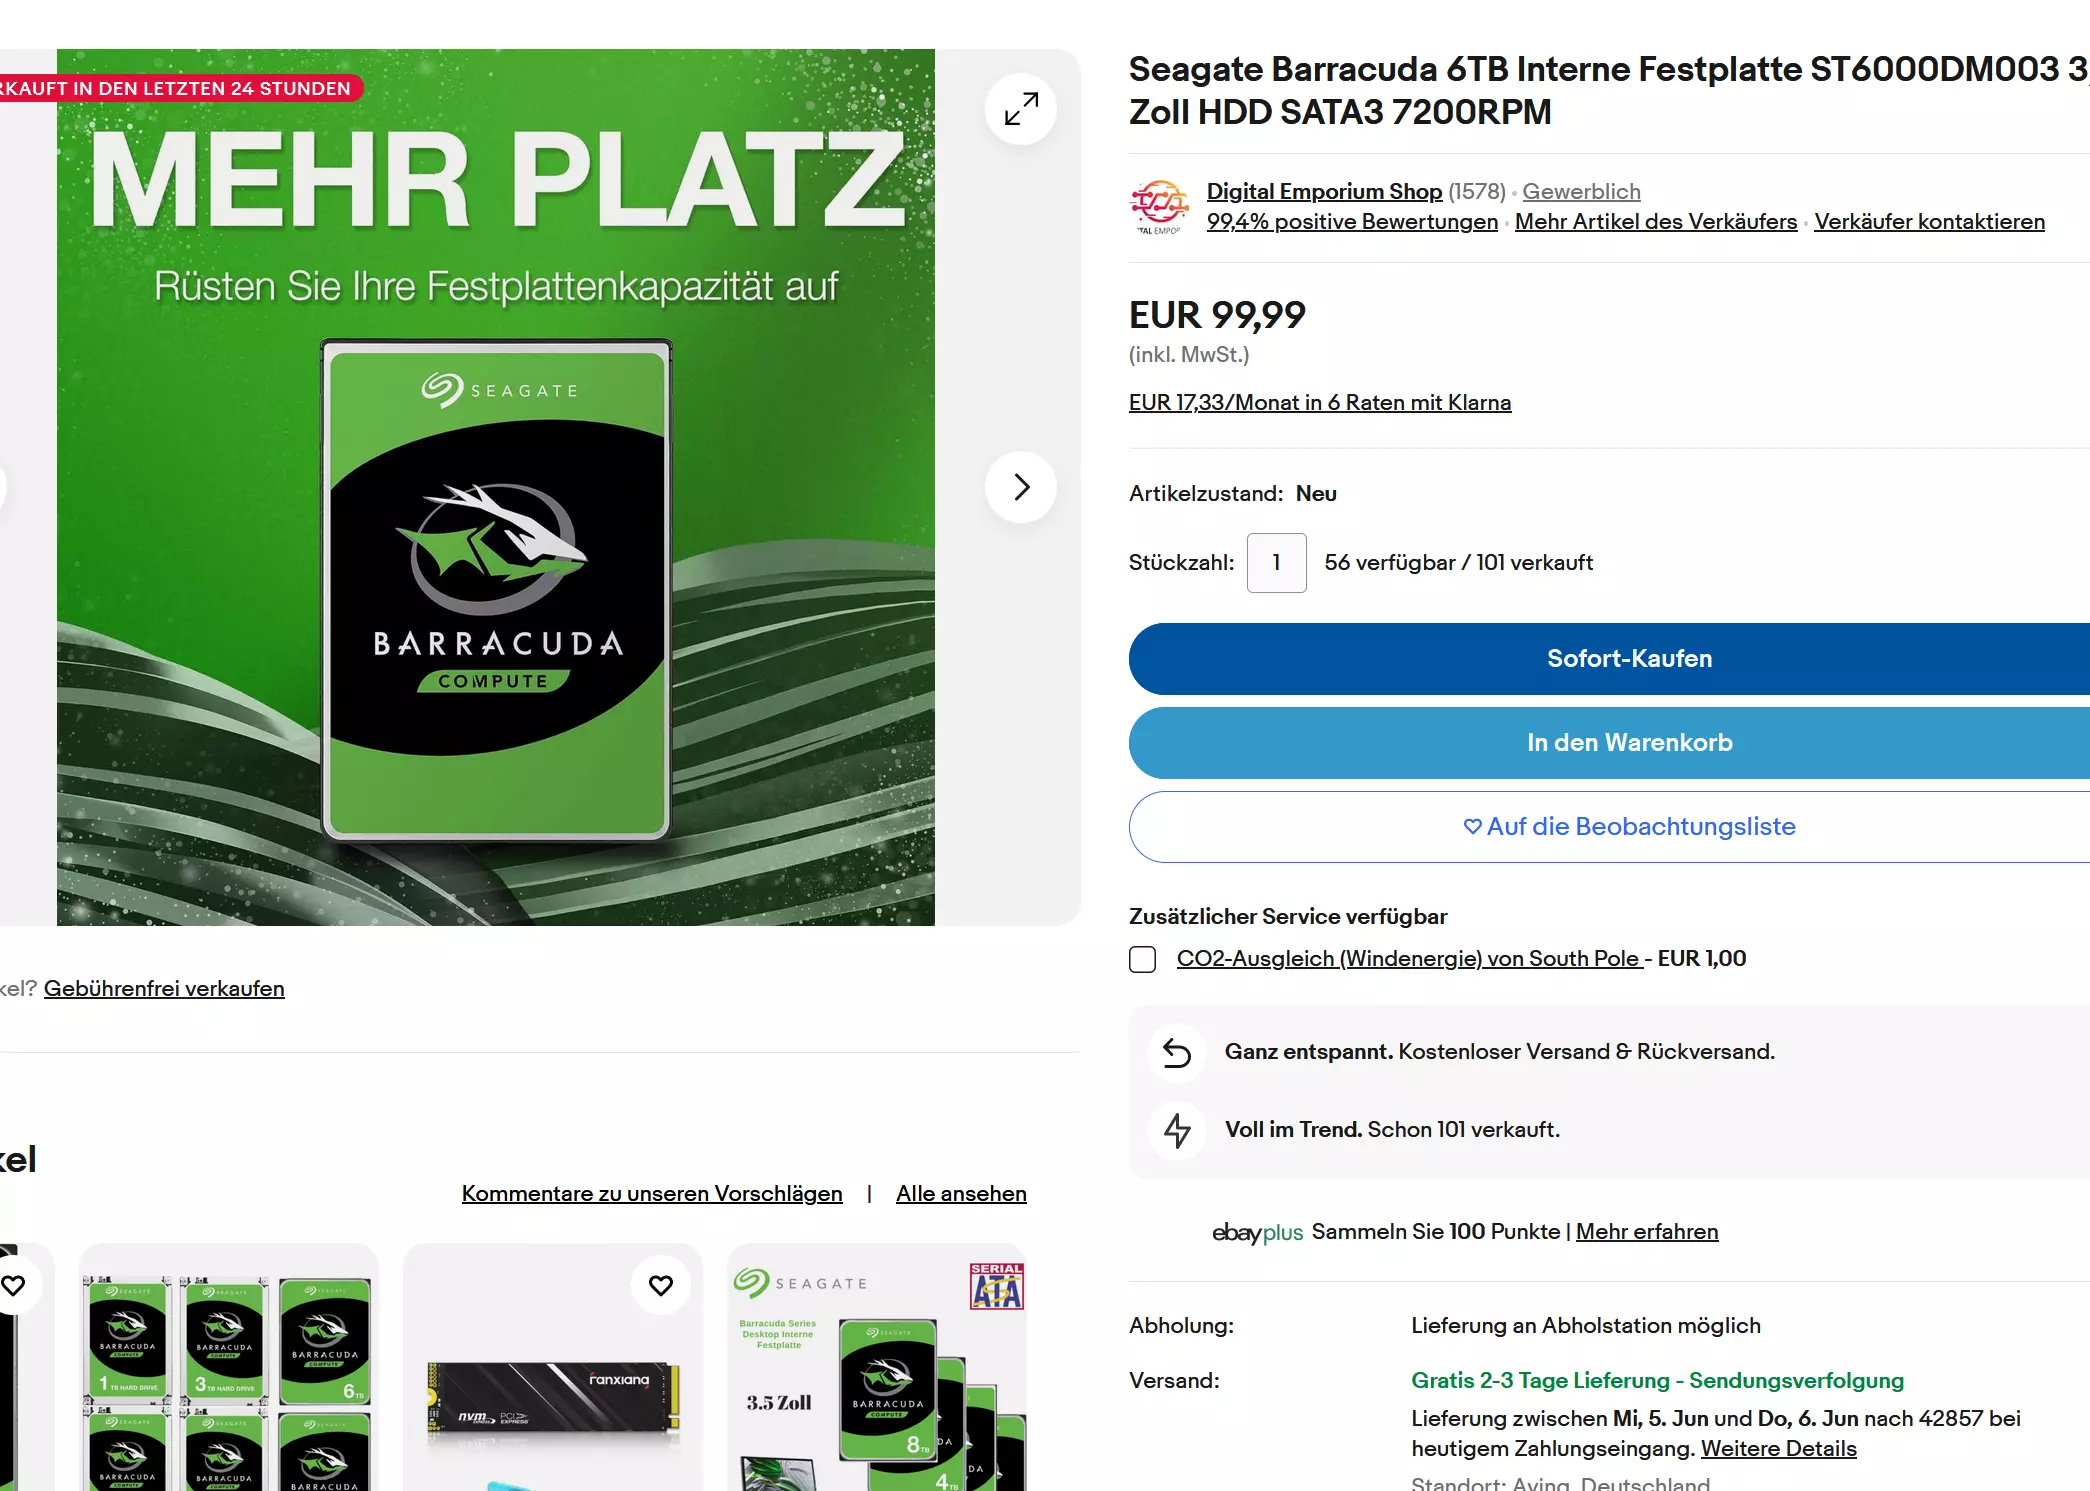This screenshot has height=1491, width=2090.
Task: Buy now with Sofort-Kaufen
Action: [1609, 659]
